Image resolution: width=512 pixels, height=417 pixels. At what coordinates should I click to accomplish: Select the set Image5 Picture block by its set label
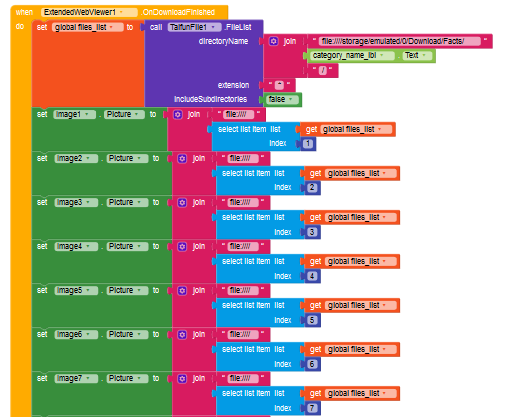pyautogui.click(x=42, y=290)
